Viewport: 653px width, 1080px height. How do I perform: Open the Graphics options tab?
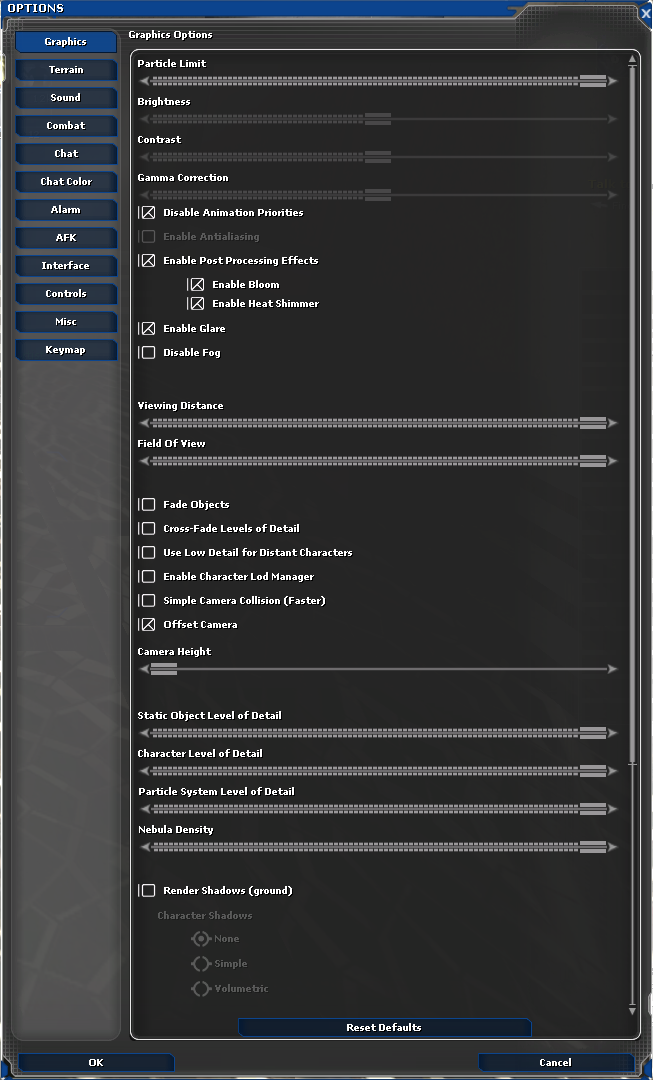pos(65,42)
